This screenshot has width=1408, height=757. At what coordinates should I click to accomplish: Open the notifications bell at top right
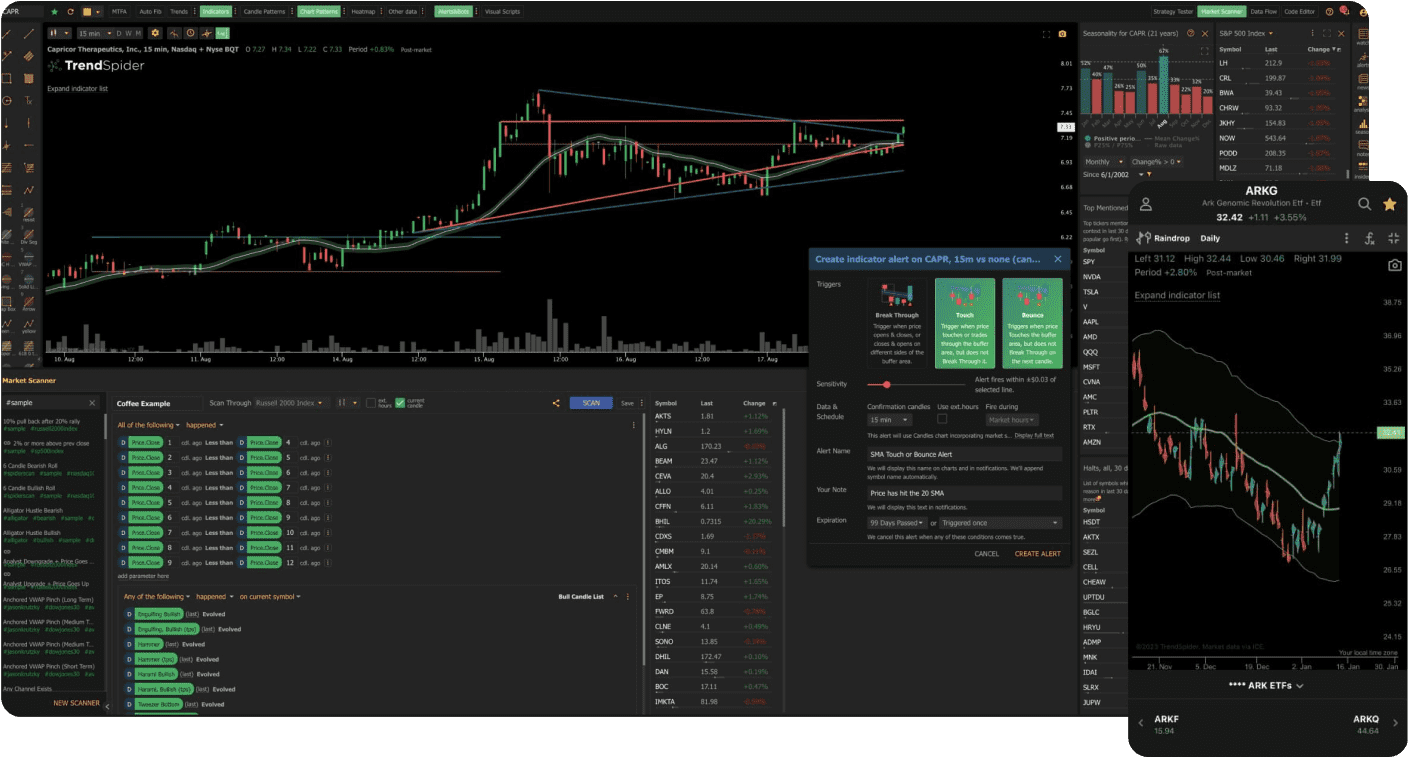click(1344, 11)
